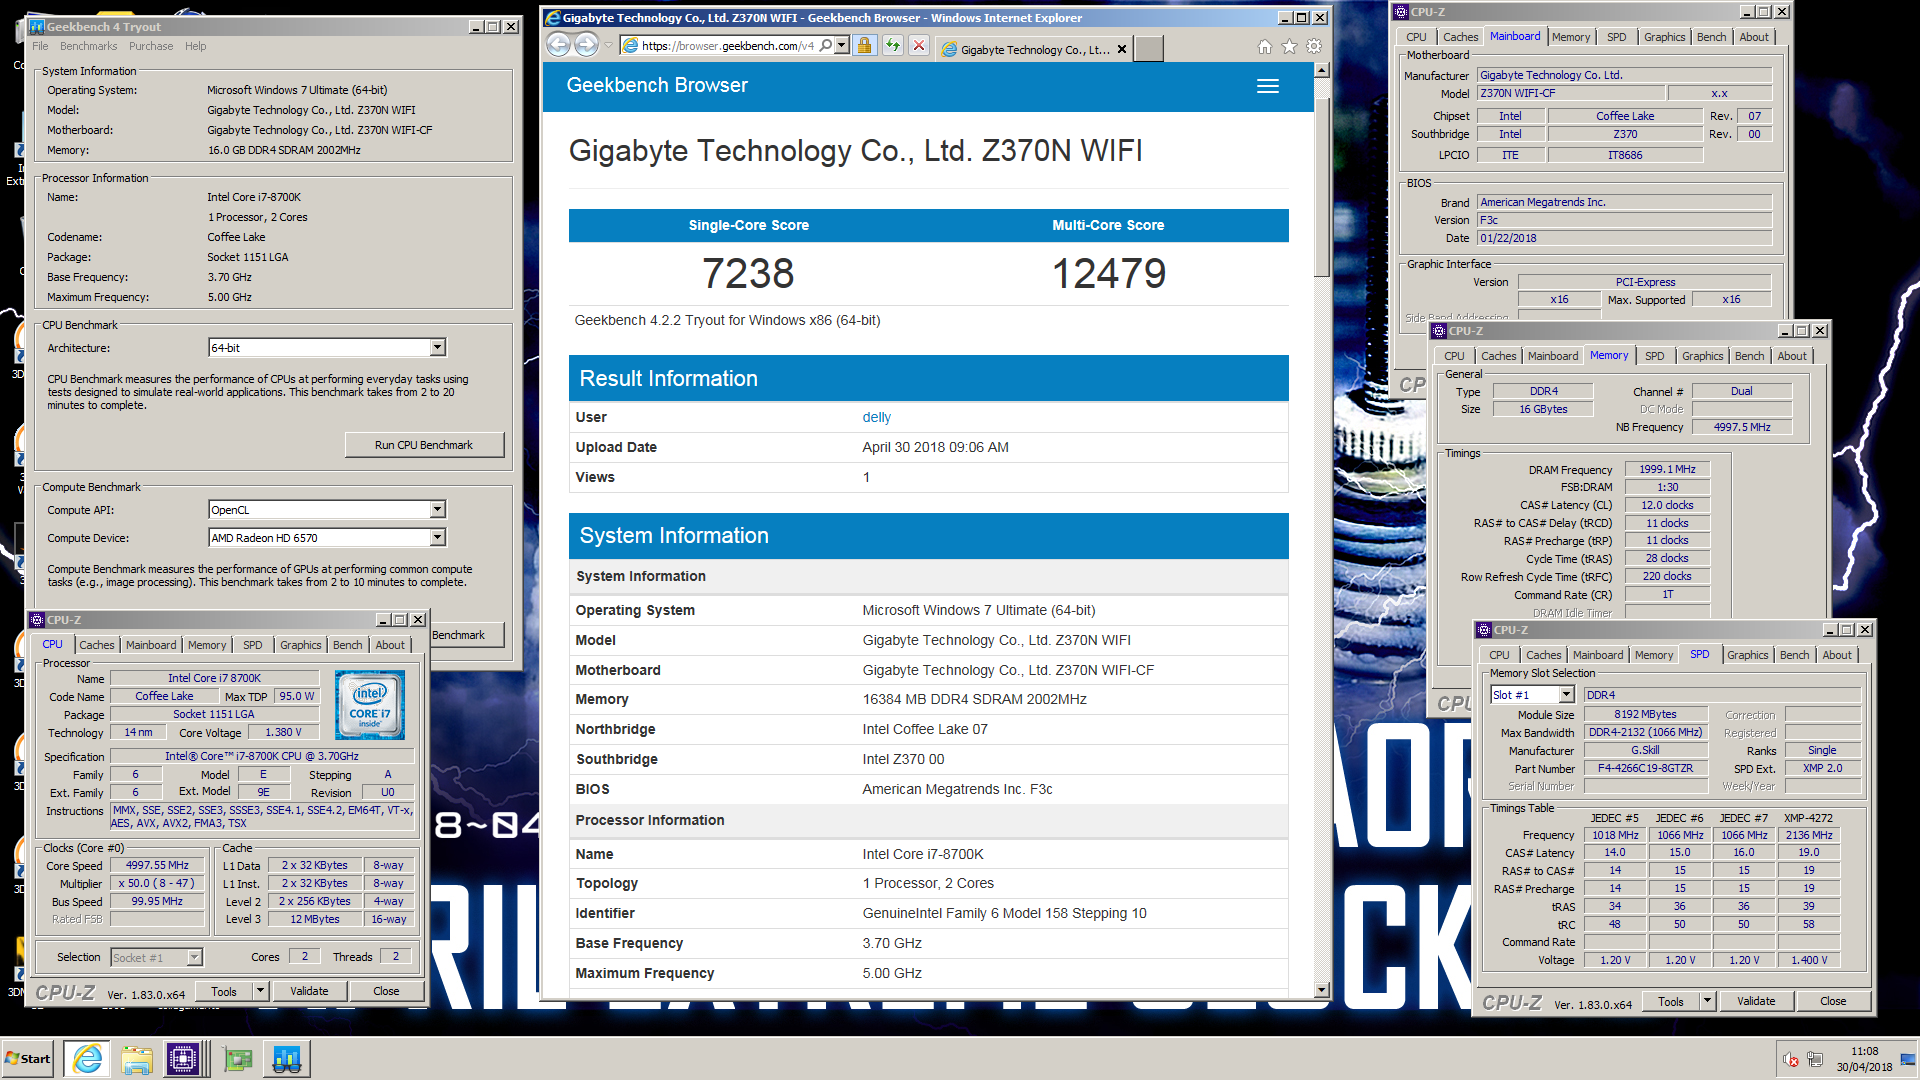Viewport: 1920px width, 1080px height.
Task: Click the green circuit board taskbar icon
Action: click(238, 1059)
